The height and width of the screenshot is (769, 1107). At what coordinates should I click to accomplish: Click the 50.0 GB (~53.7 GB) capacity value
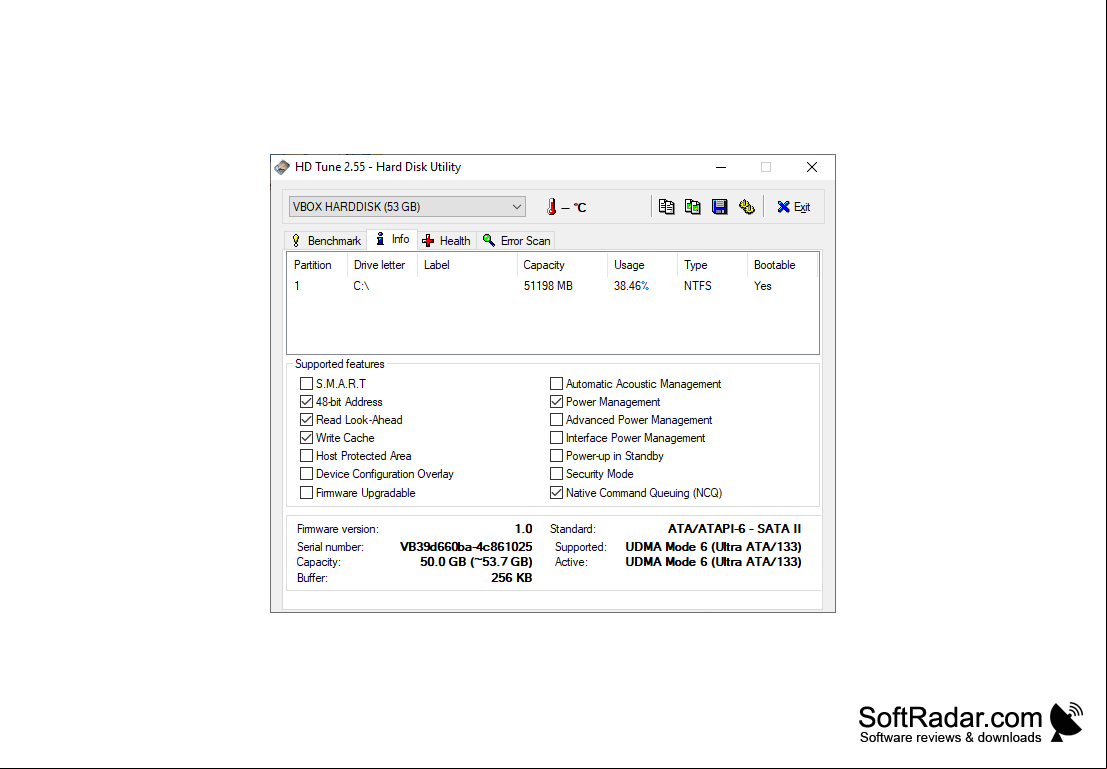477,562
